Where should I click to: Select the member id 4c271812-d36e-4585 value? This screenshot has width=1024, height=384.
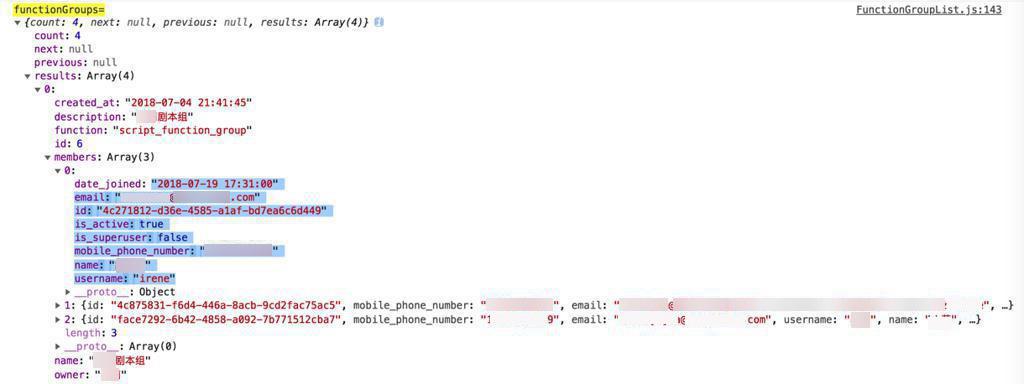click(212, 211)
